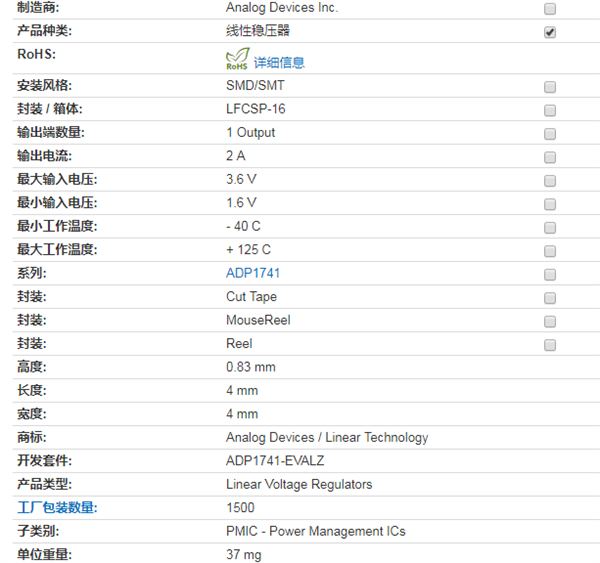Viewport: 600px width, 563px height.
Task: Click Analog Devices / Linear Technology brand
Action: (327, 437)
